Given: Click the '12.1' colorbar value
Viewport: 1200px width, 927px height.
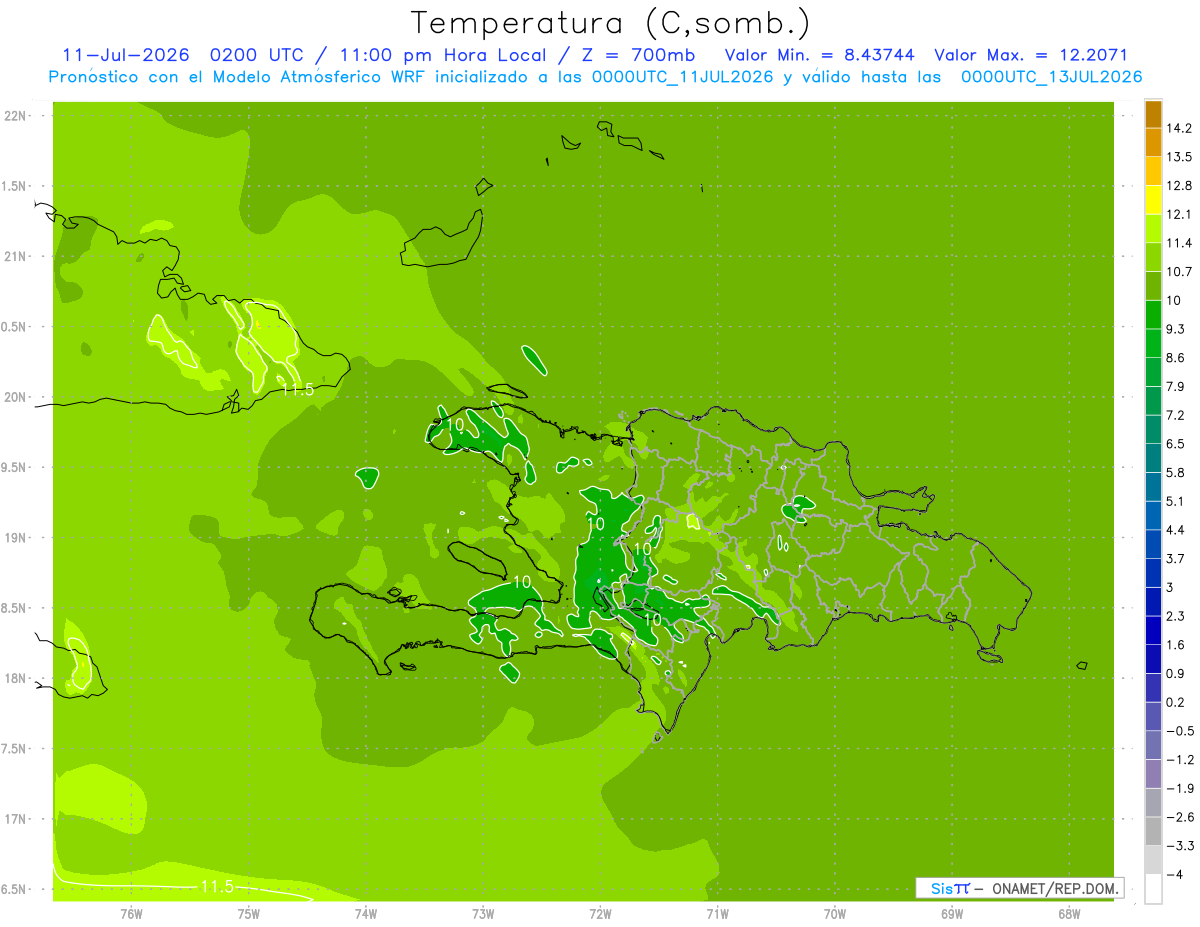Looking at the screenshot, I should click(x=1179, y=214).
